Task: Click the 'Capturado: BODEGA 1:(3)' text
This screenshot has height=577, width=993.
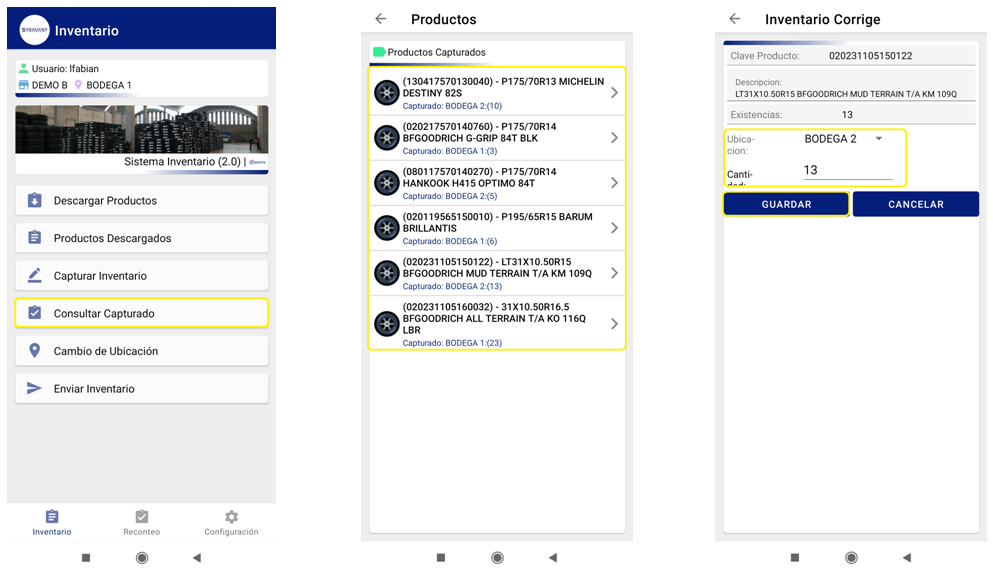Action: click(x=450, y=151)
